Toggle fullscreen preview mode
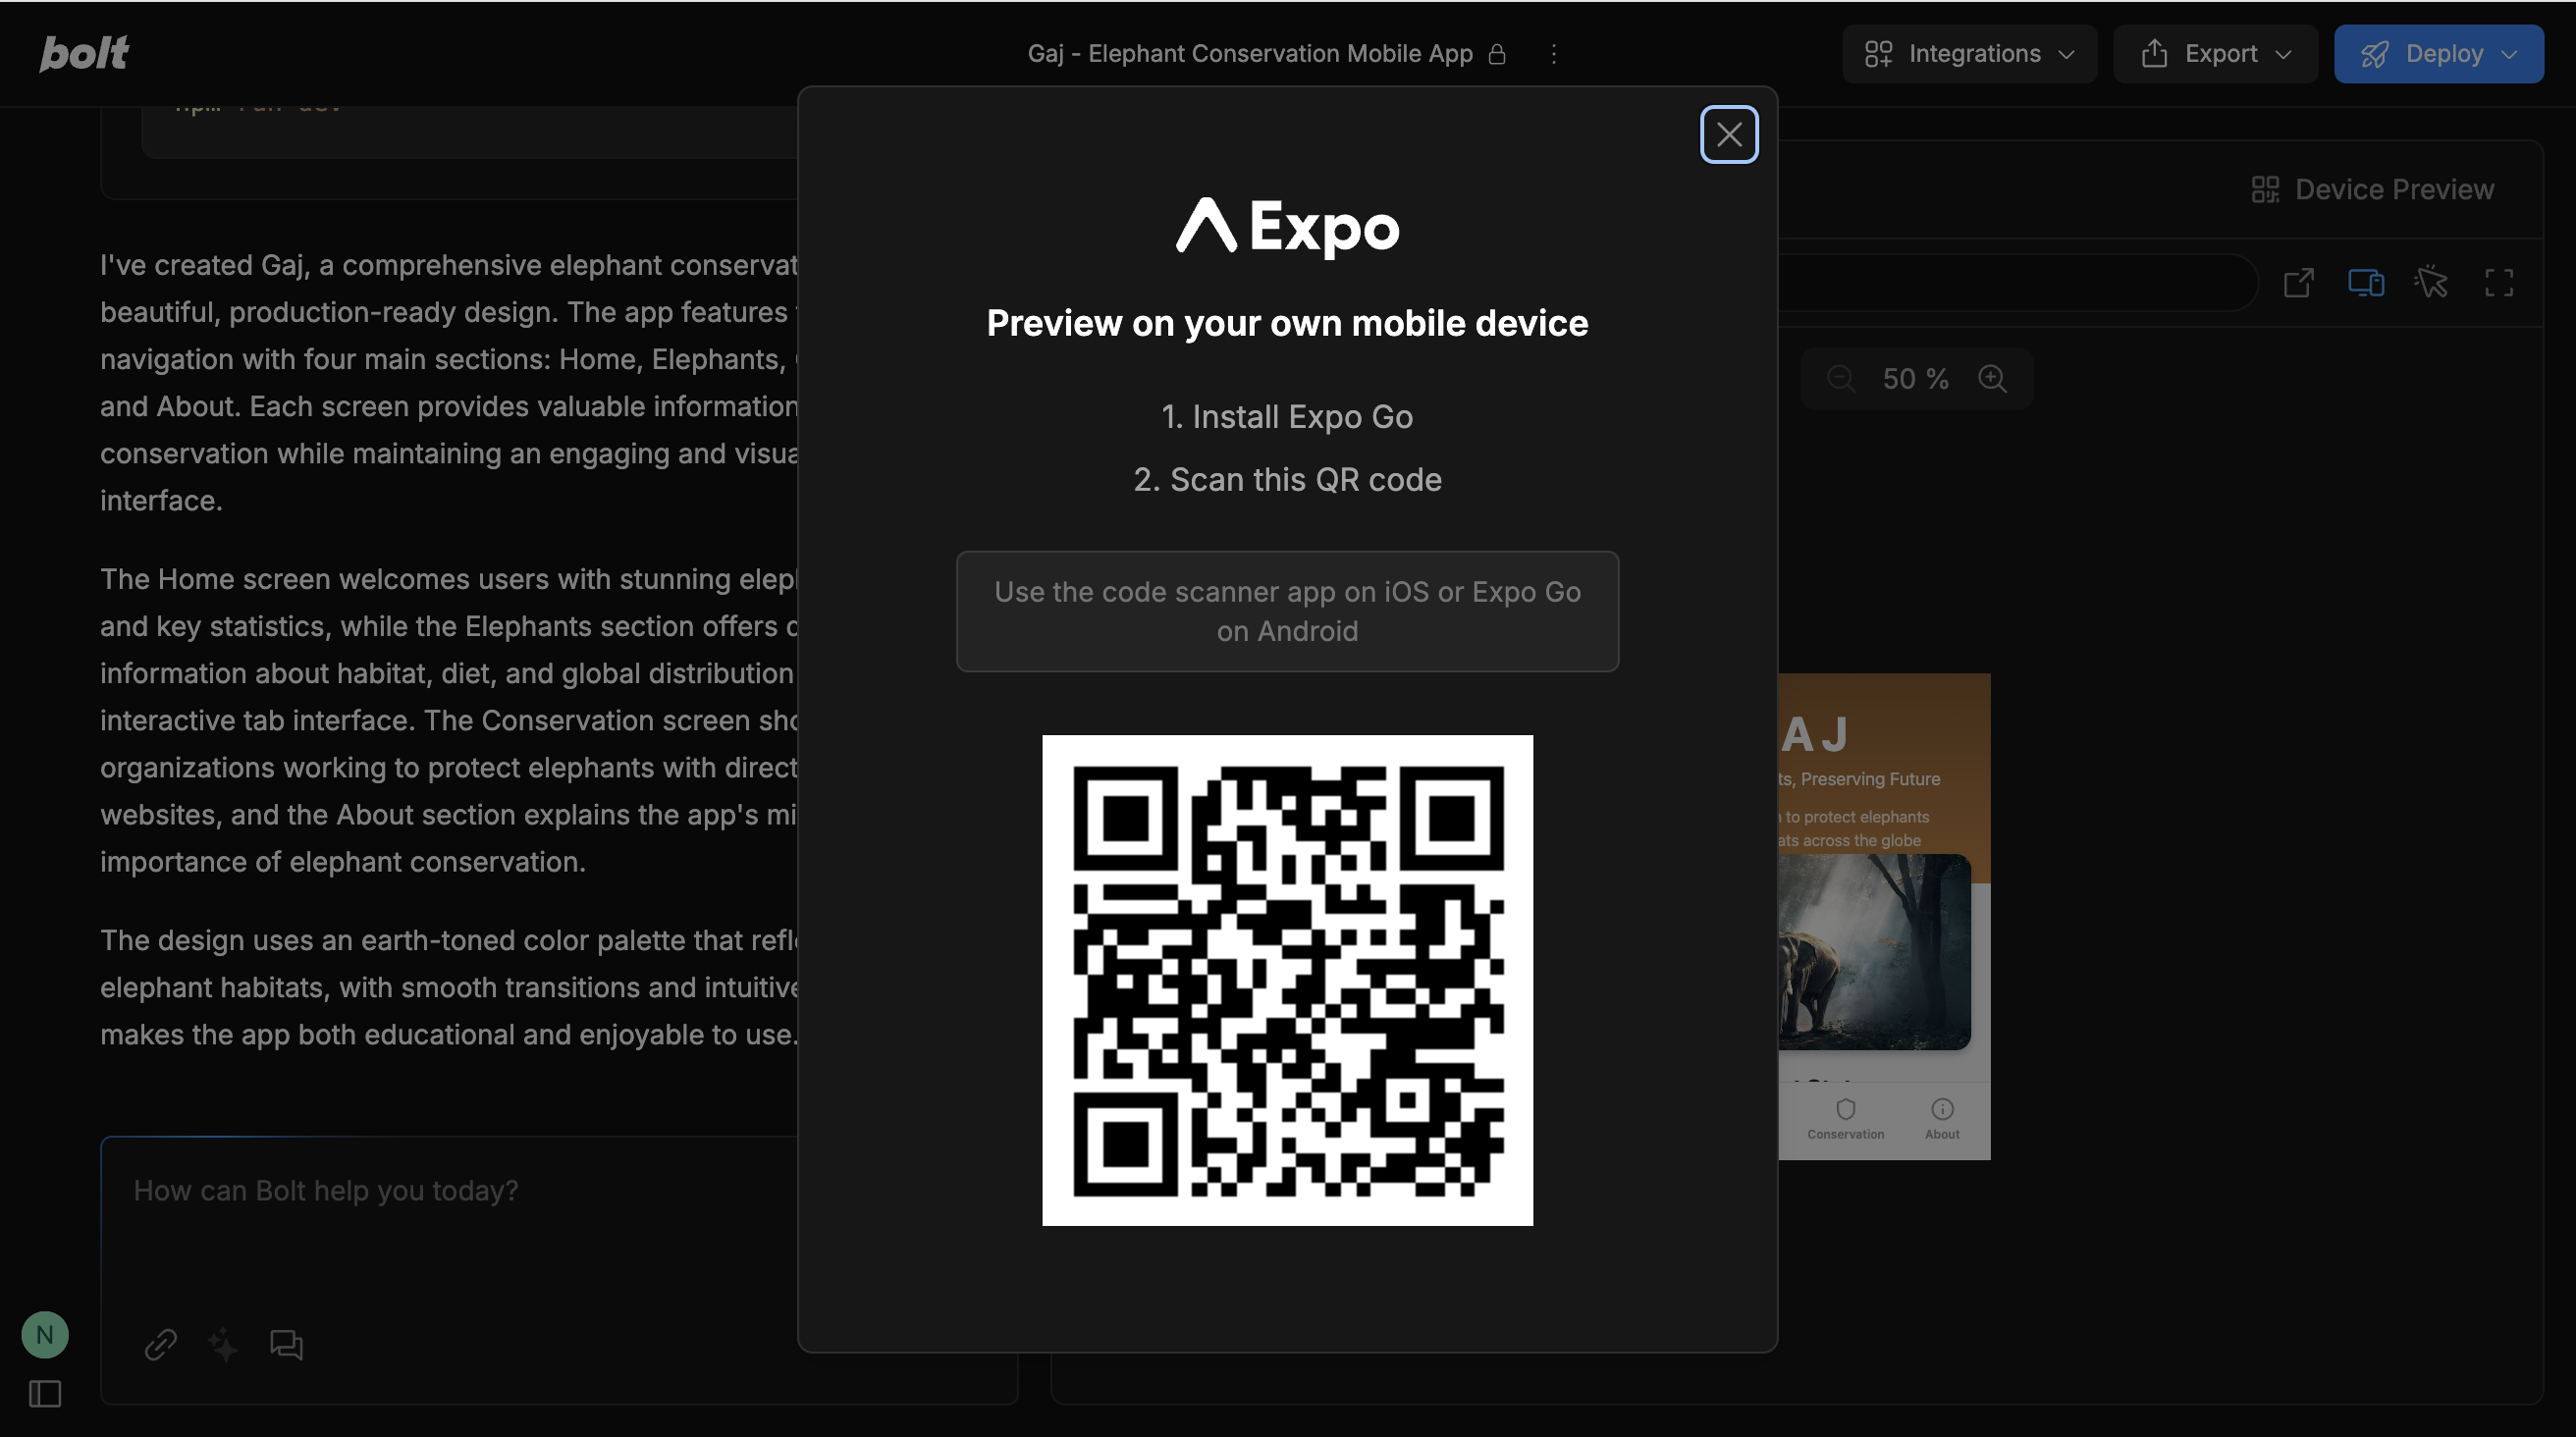The image size is (2576, 1437). [x=2498, y=283]
